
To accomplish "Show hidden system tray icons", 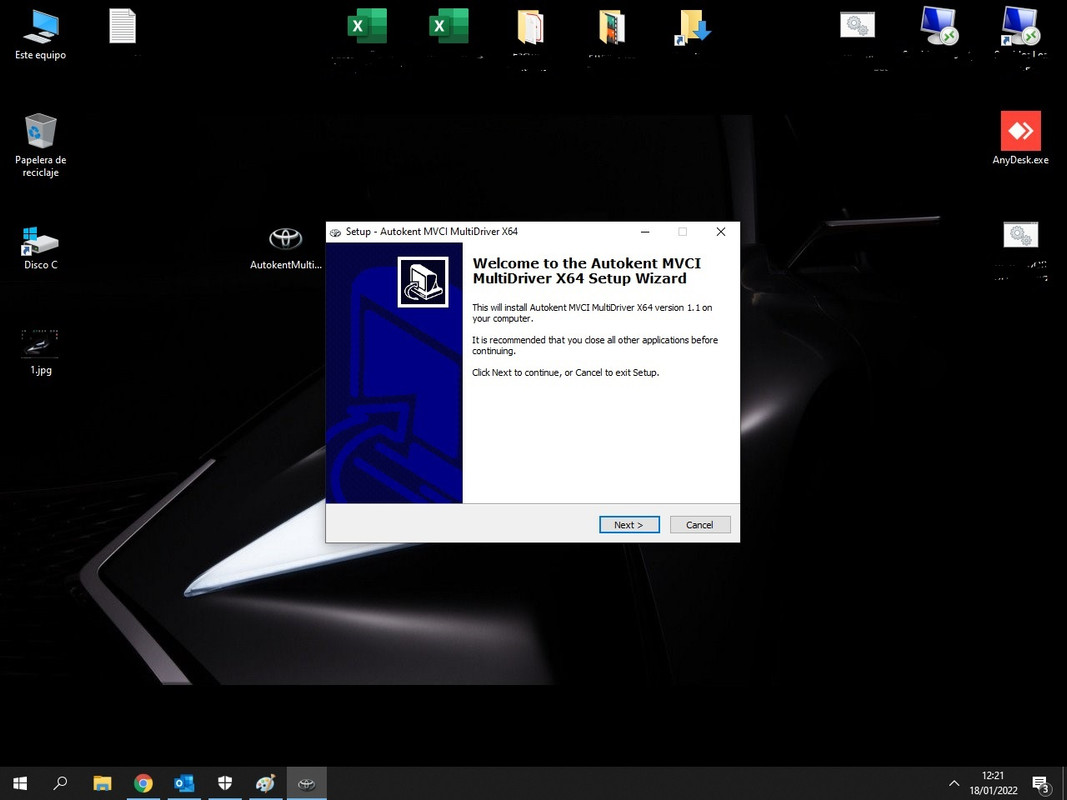I will pos(954,784).
